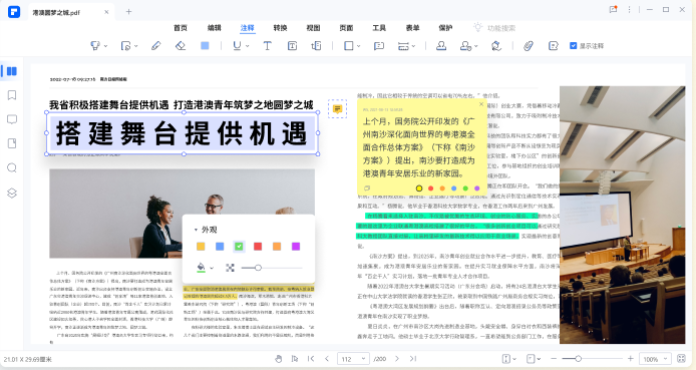Select the text box tool
Screen dimensions: 696x370
(292, 46)
